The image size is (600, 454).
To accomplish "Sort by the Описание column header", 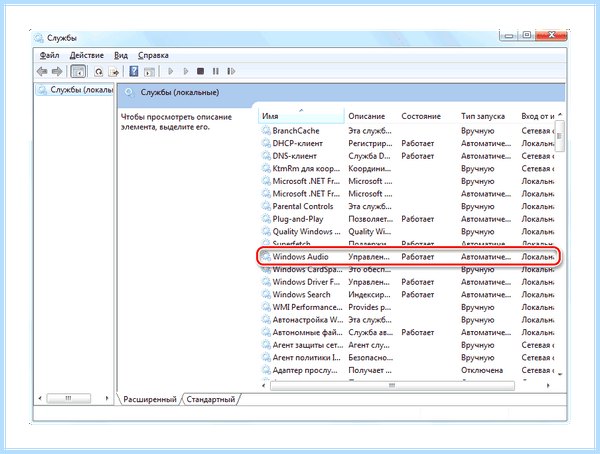I will click(367, 116).
